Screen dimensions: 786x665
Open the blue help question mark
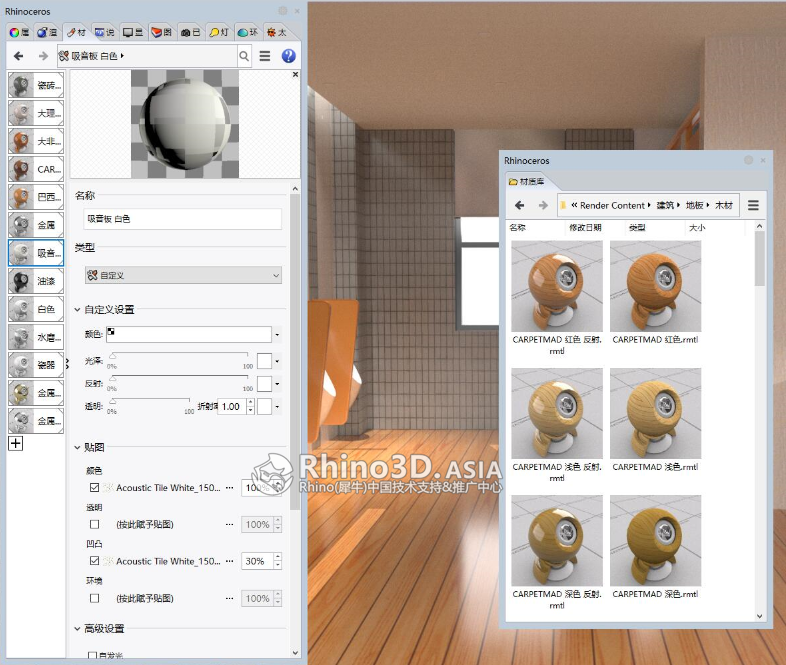[288, 56]
